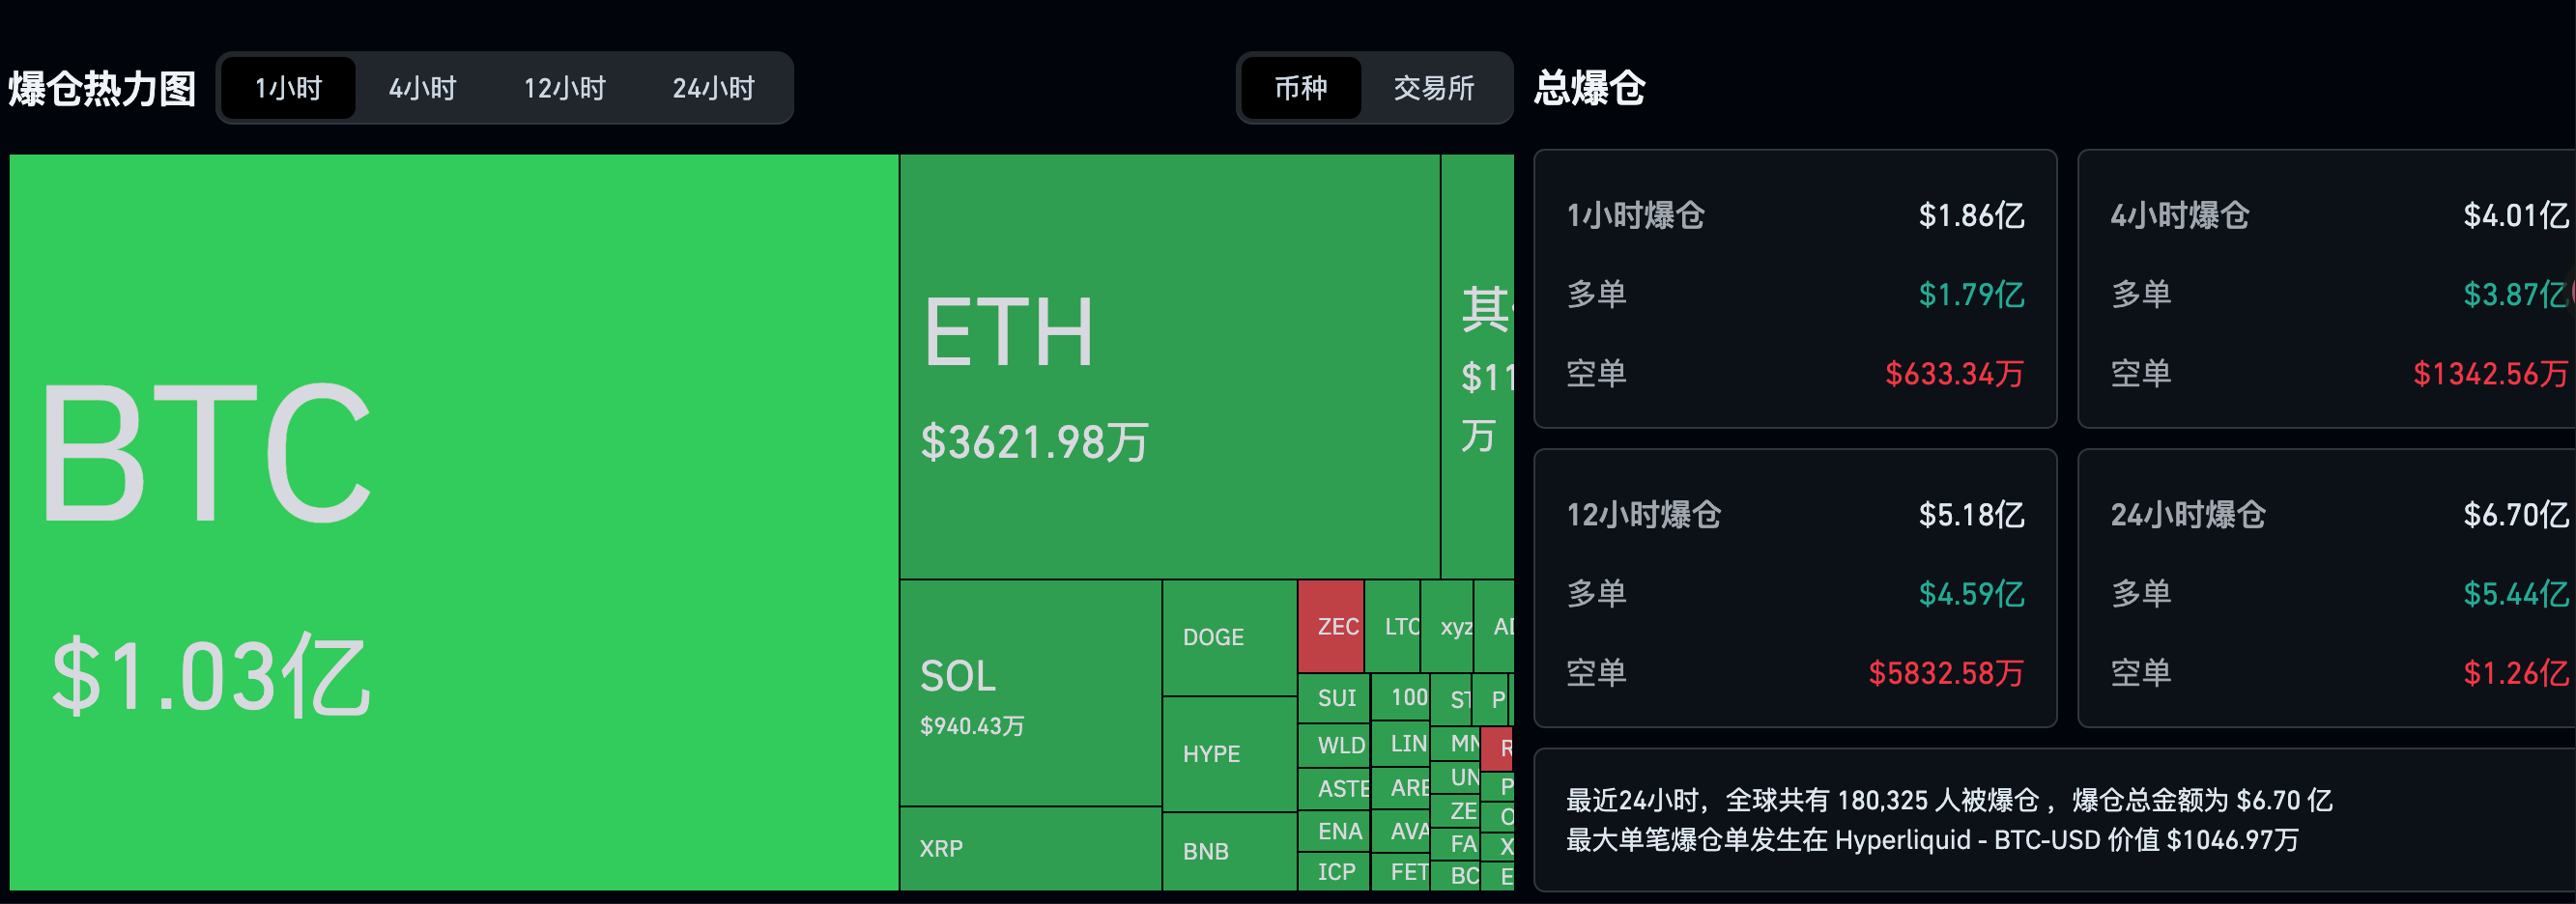Click the HYPE tile
The image size is (2576, 904).
click(x=1229, y=753)
